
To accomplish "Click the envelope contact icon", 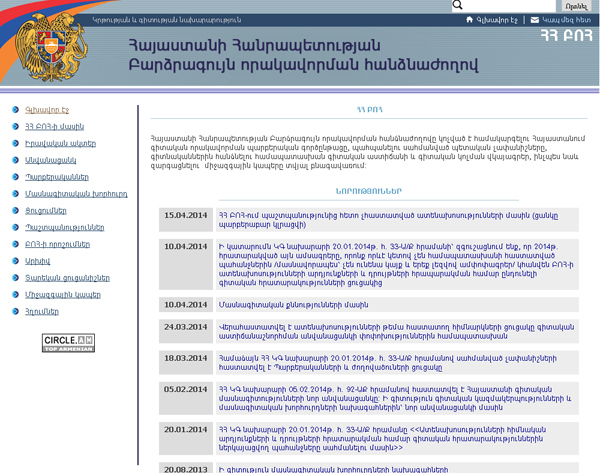I will (x=535, y=19).
